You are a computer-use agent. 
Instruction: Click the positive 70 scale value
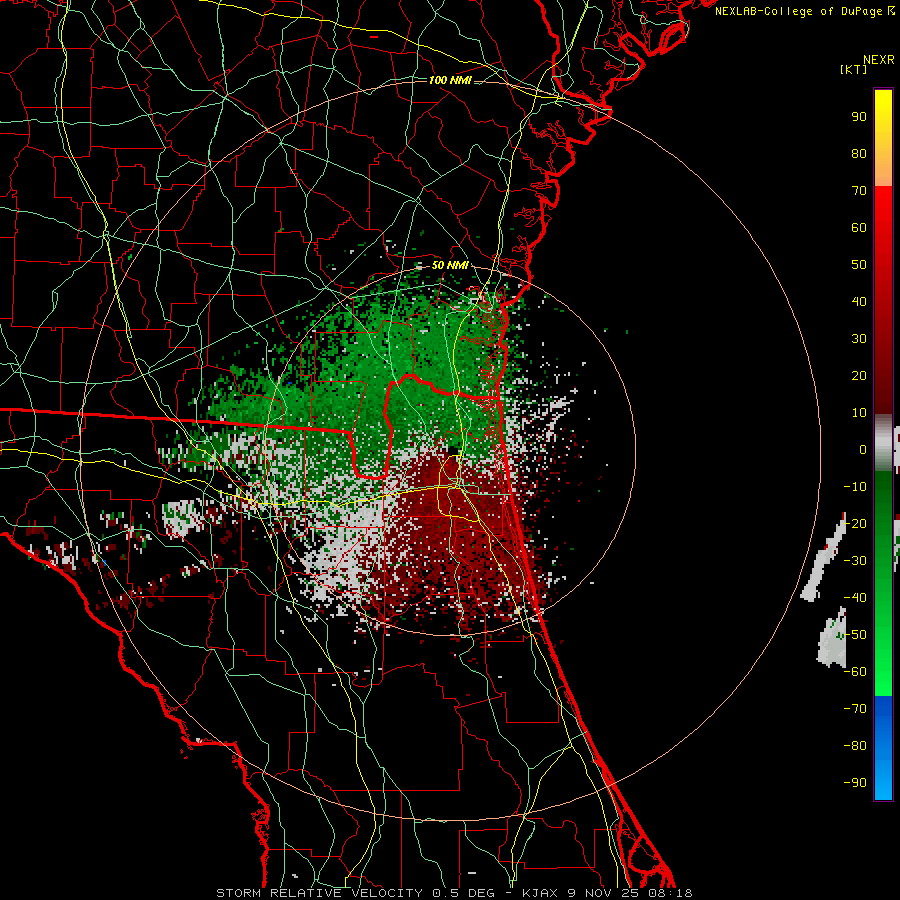coord(859,191)
